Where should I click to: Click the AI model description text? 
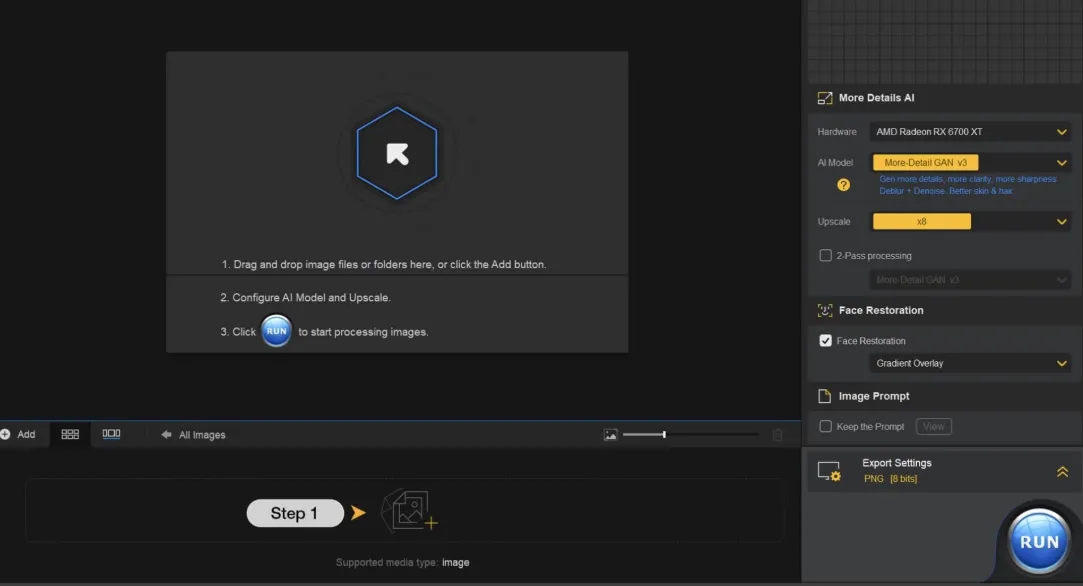pyautogui.click(x=968, y=185)
